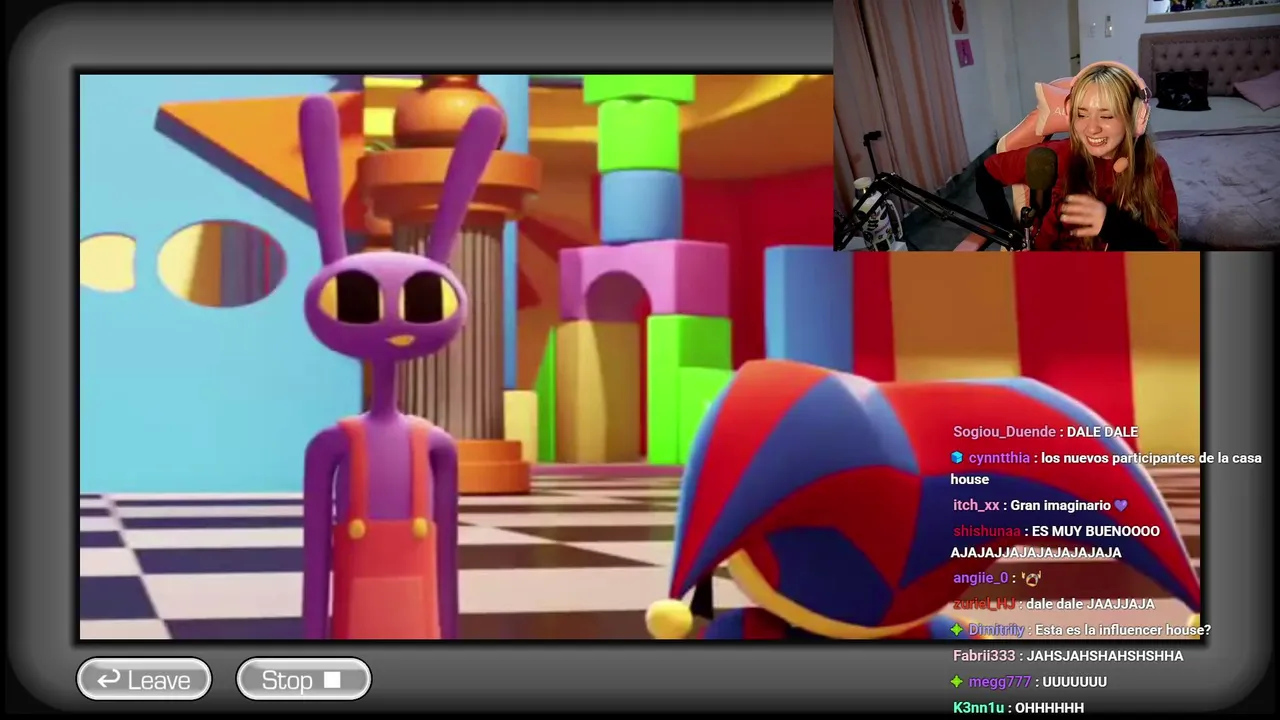The image size is (1280, 720).
Task: Click the chat message "UUUUUUU"
Action: pyautogui.click(x=1074, y=682)
